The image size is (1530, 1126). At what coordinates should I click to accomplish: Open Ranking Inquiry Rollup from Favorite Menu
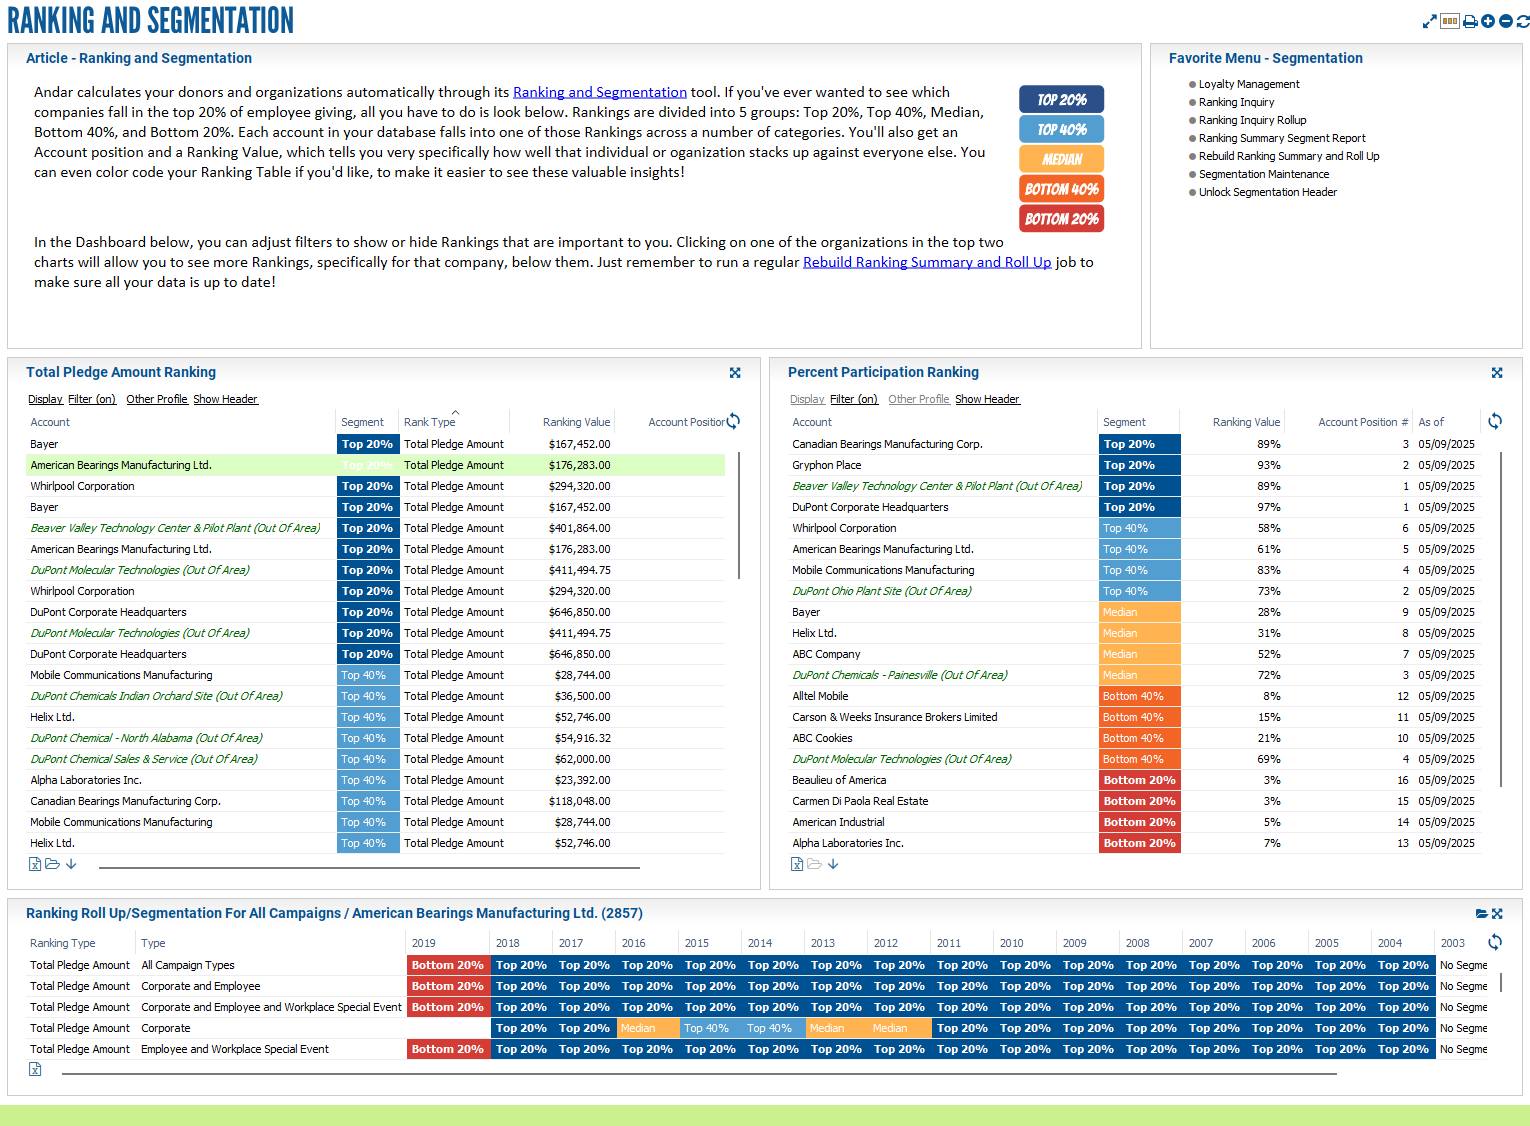click(x=1253, y=120)
